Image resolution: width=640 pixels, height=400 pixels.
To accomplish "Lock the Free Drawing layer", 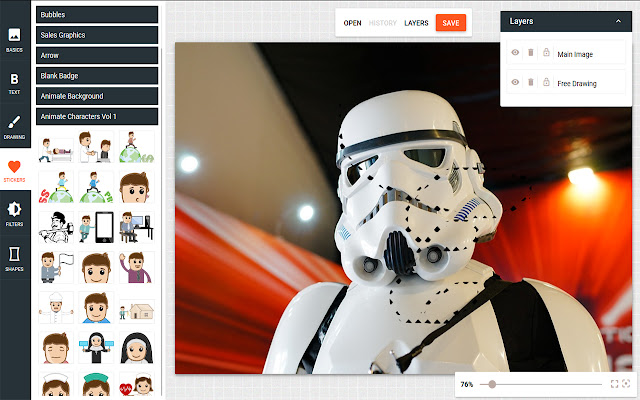I will (546, 82).
